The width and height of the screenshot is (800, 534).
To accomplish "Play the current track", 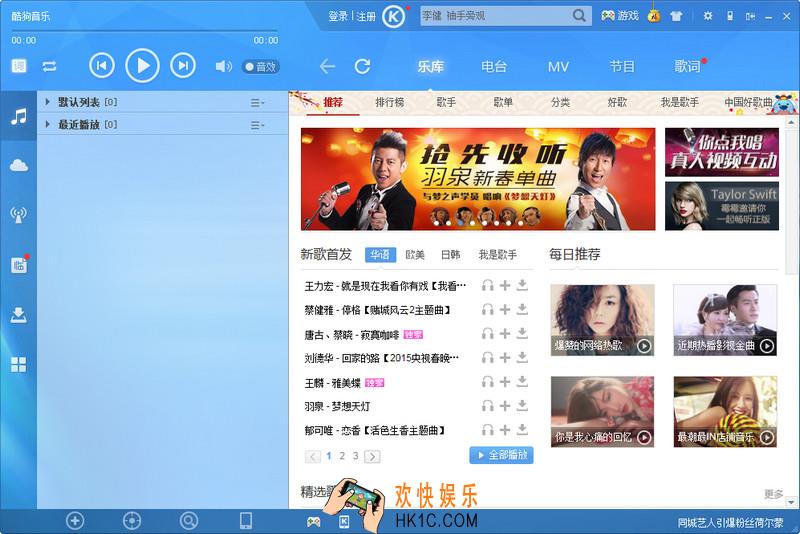I will point(142,66).
